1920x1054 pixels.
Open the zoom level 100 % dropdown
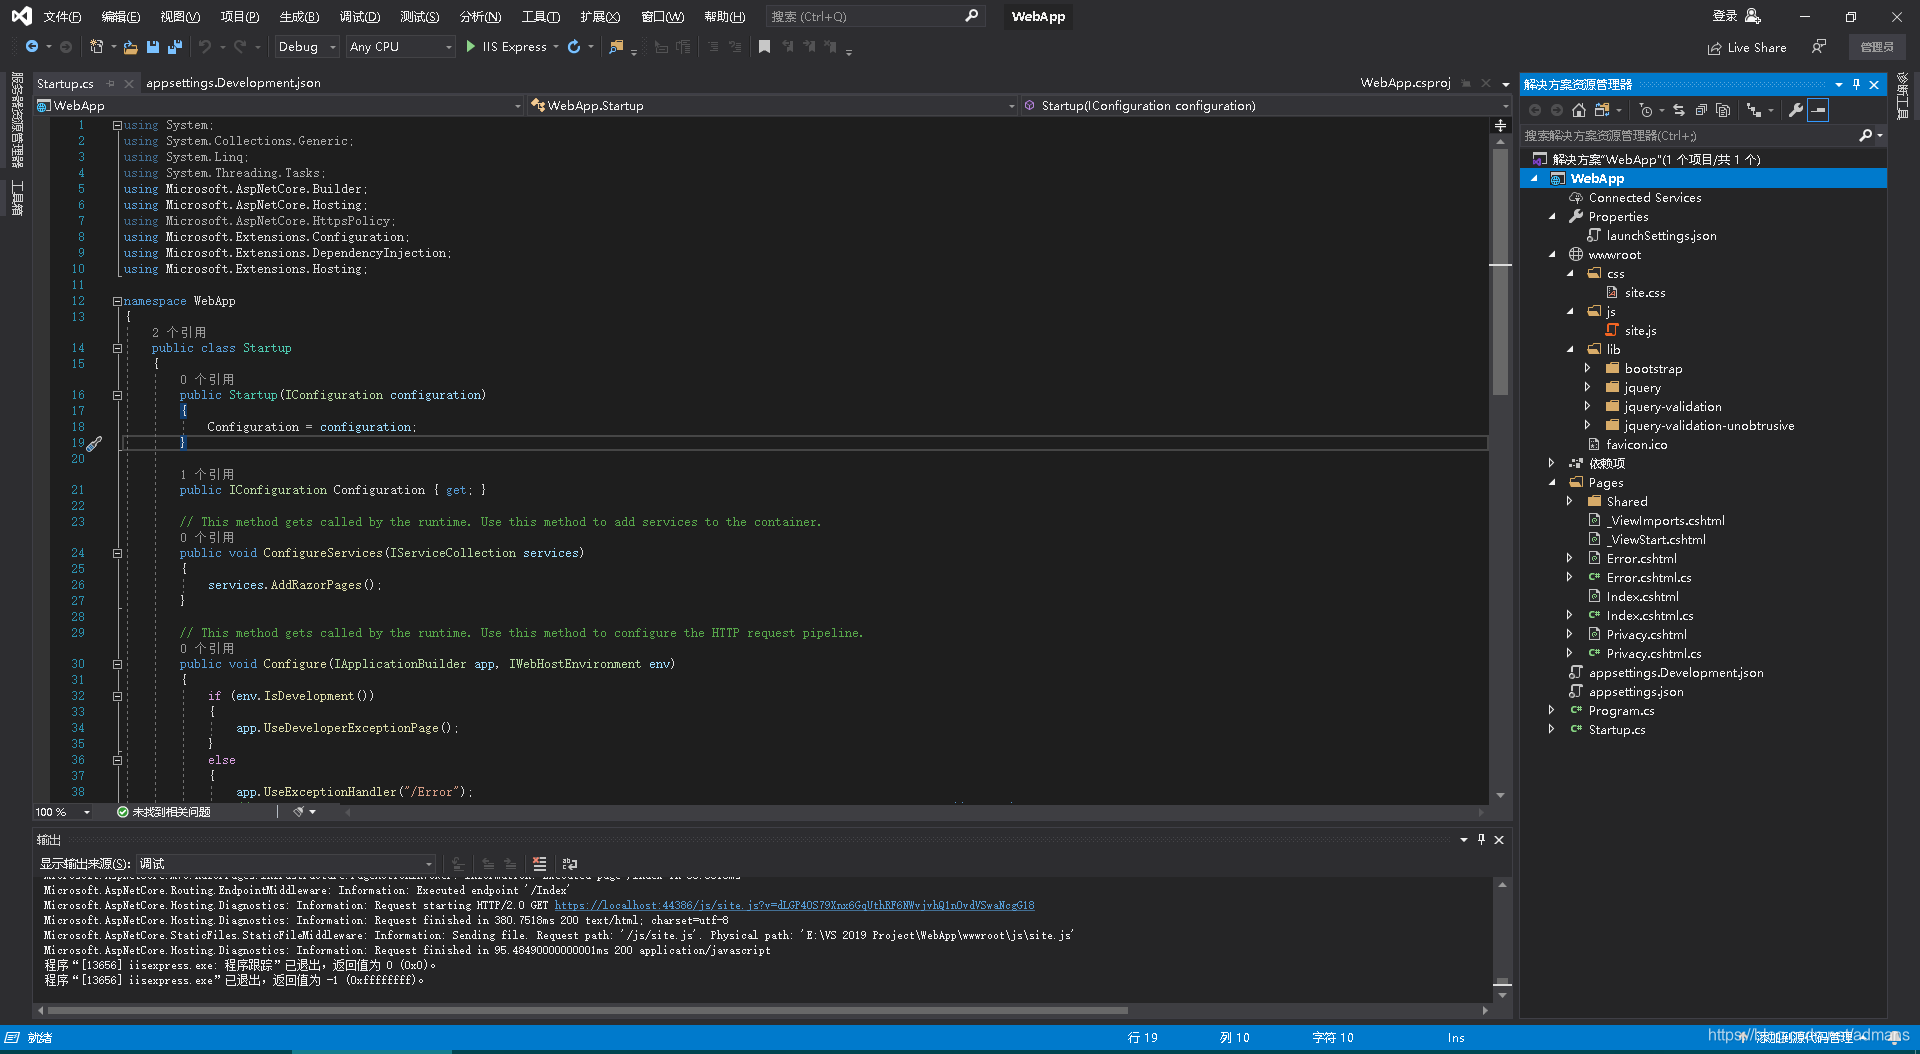pos(63,812)
